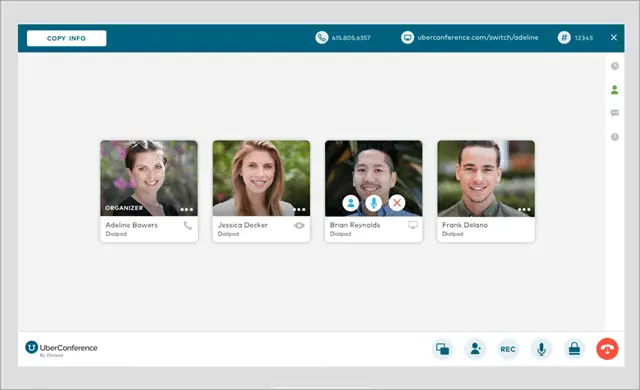Hang up with the red end call button
Screen dimensions: 640x390
coord(607,349)
